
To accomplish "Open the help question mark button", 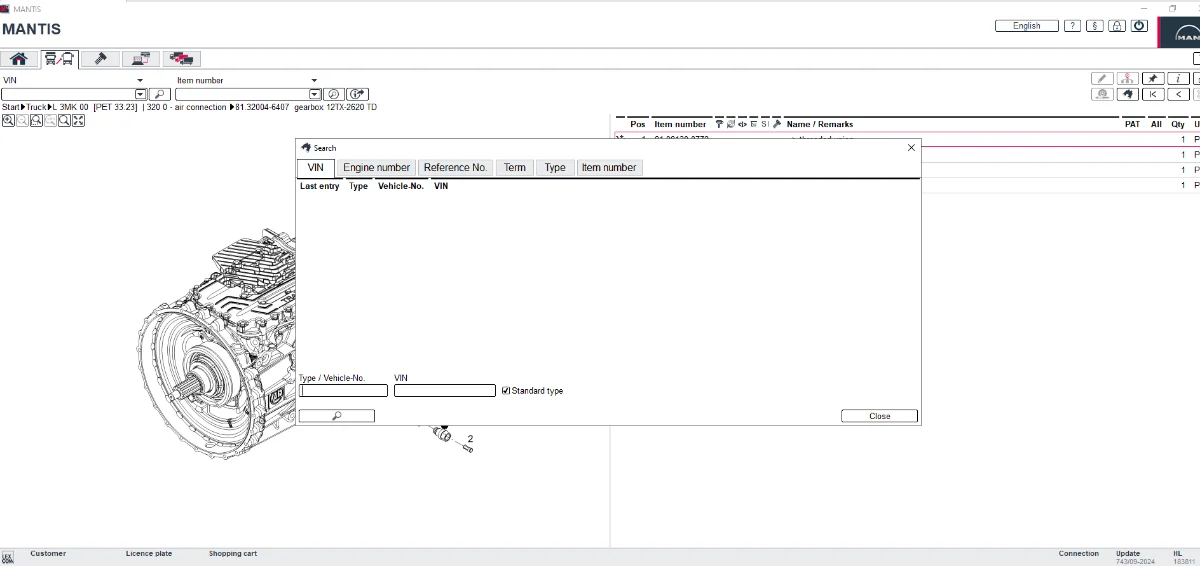I will click(1072, 26).
